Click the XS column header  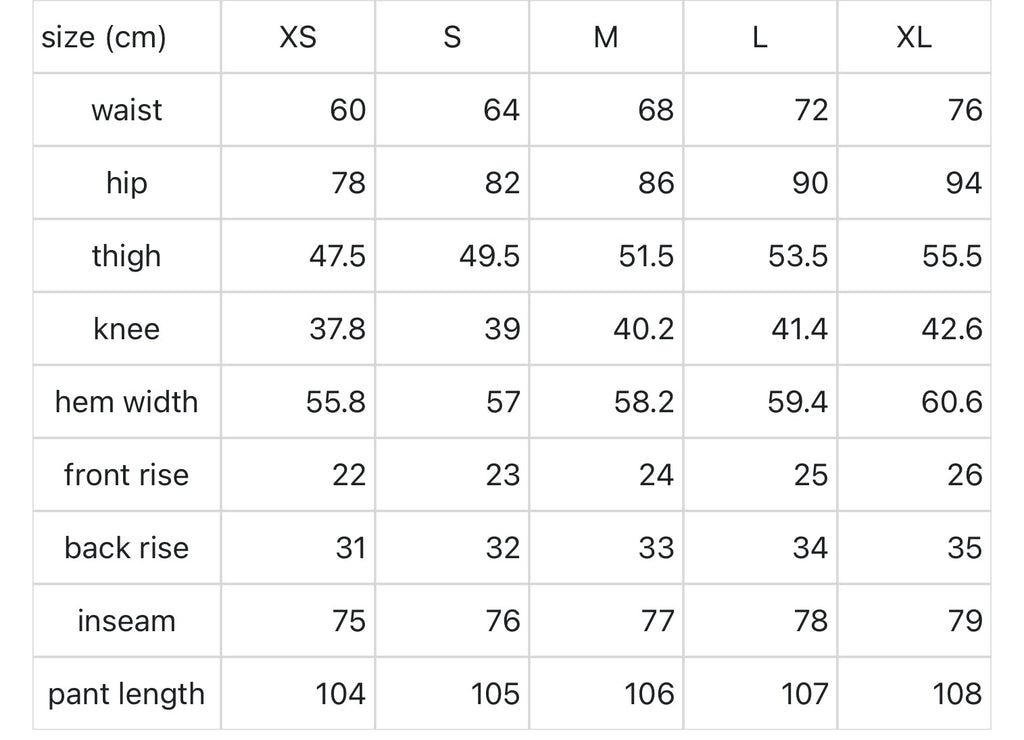297,38
